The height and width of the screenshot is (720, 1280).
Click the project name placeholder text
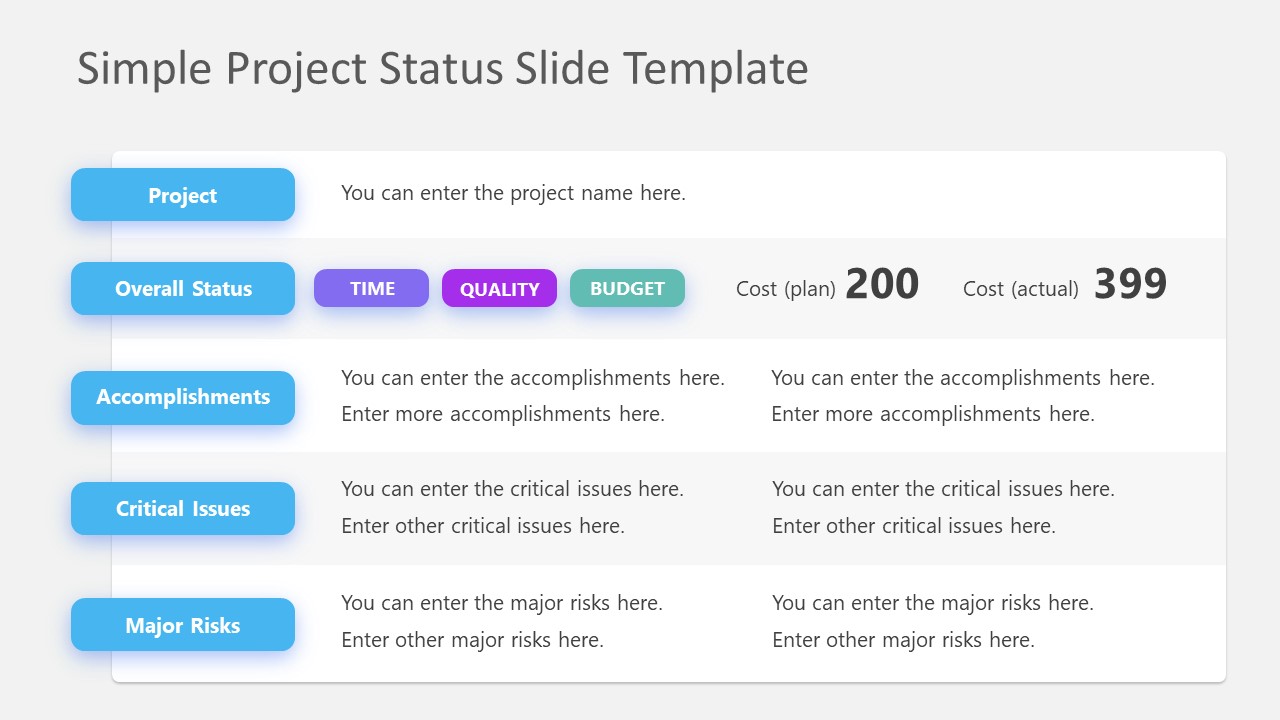(x=514, y=193)
